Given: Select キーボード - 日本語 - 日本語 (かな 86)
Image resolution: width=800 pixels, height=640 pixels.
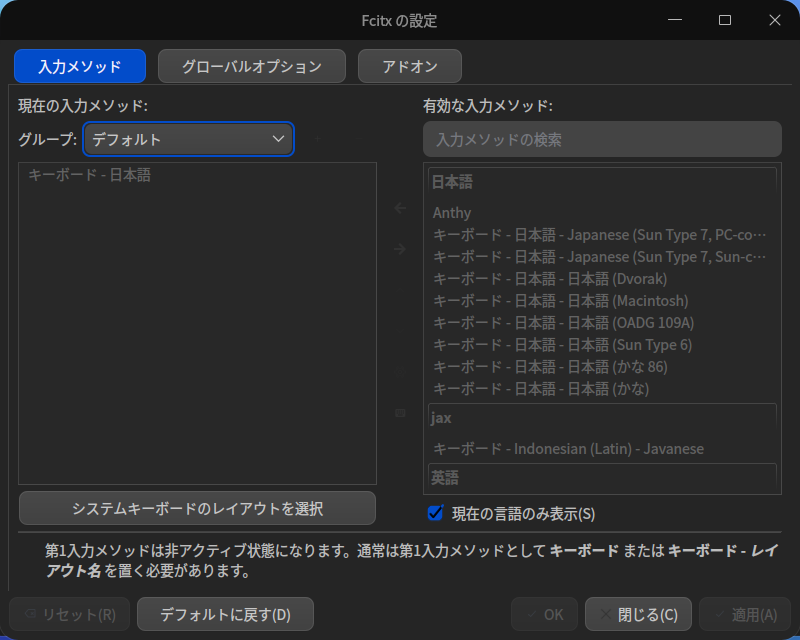Looking at the screenshot, I should pos(602,366).
